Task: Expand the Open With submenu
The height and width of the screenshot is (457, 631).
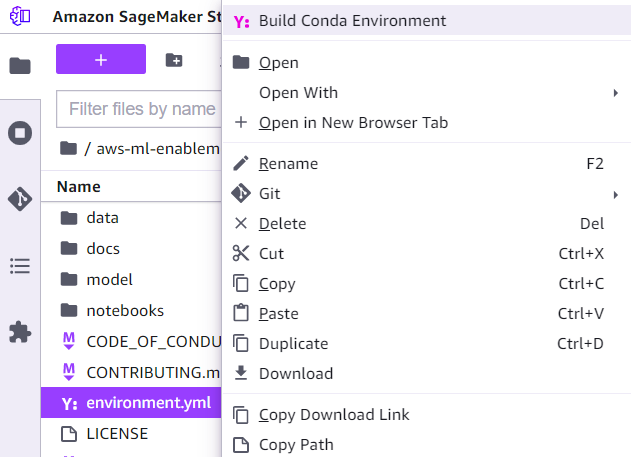Action: (x=427, y=93)
